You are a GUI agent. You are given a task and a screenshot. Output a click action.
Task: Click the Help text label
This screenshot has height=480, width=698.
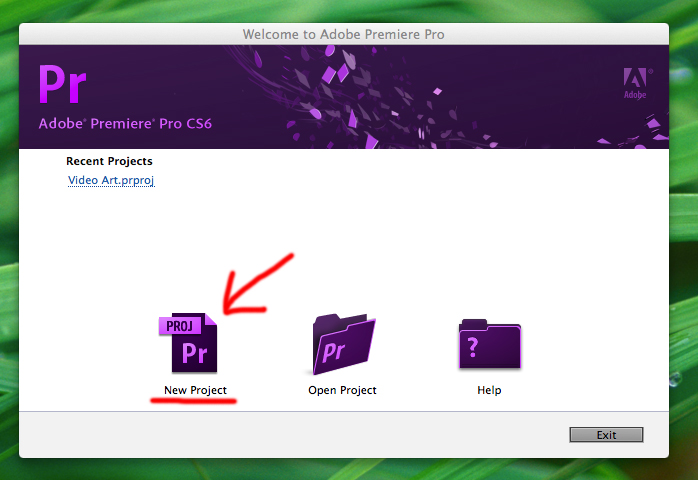(489, 390)
